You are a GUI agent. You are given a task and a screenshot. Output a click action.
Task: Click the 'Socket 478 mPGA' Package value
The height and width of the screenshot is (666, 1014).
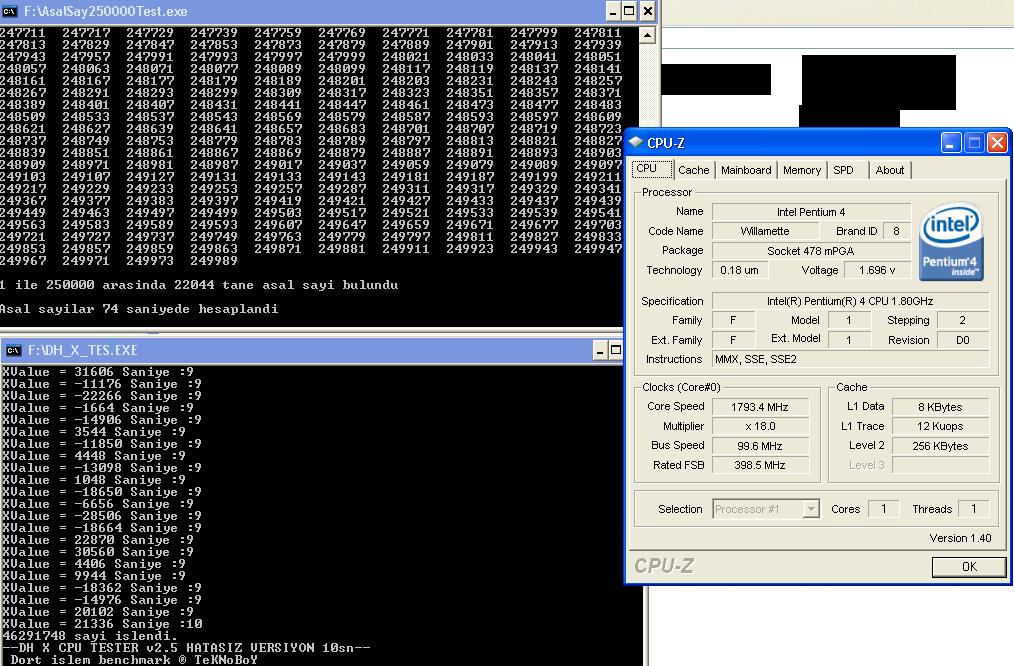pyautogui.click(x=811, y=251)
